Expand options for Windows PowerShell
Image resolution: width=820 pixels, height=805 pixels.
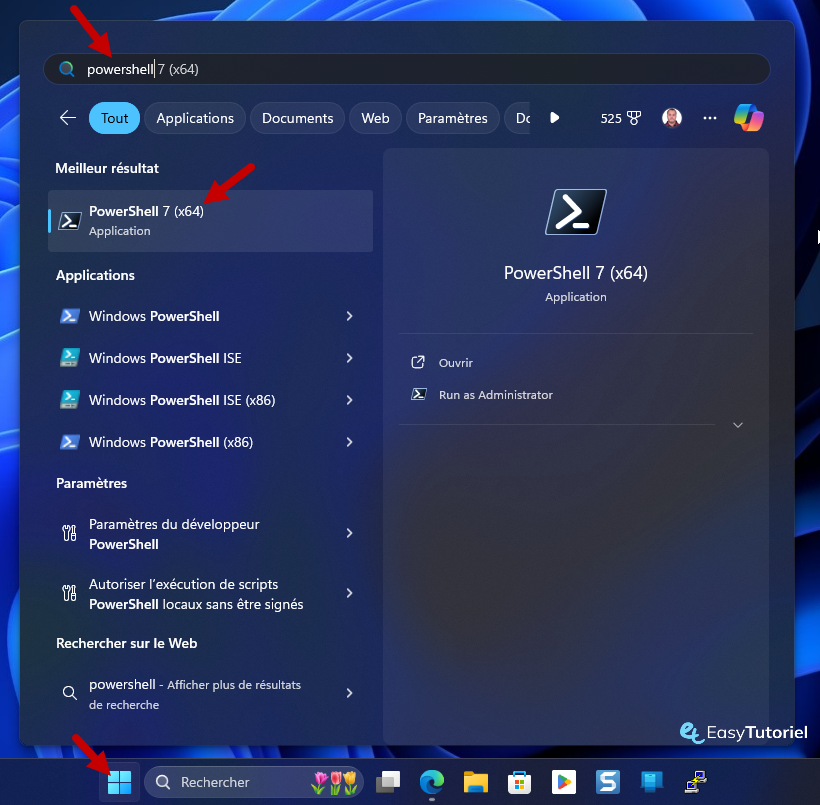click(349, 316)
